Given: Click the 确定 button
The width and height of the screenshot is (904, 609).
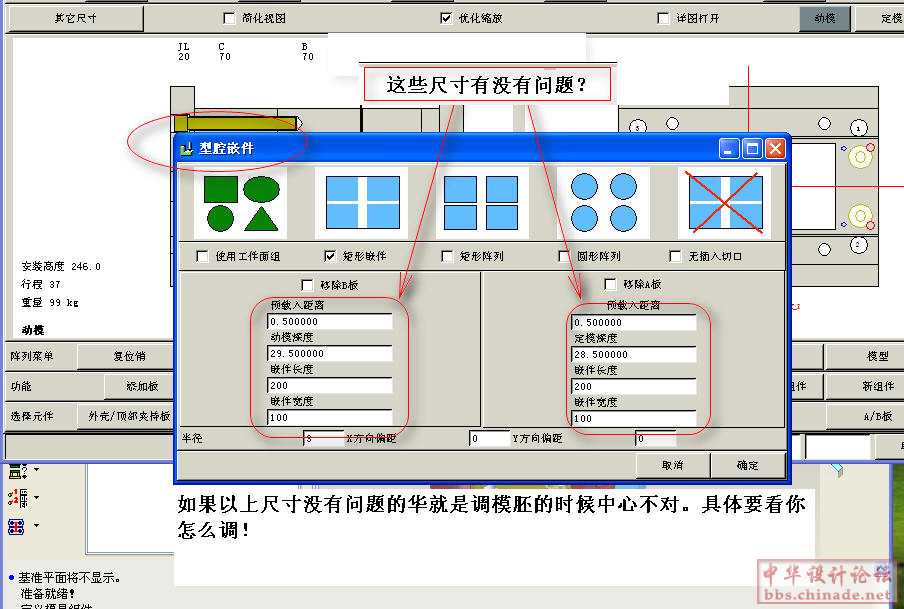Looking at the screenshot, I should pos(748,465).
